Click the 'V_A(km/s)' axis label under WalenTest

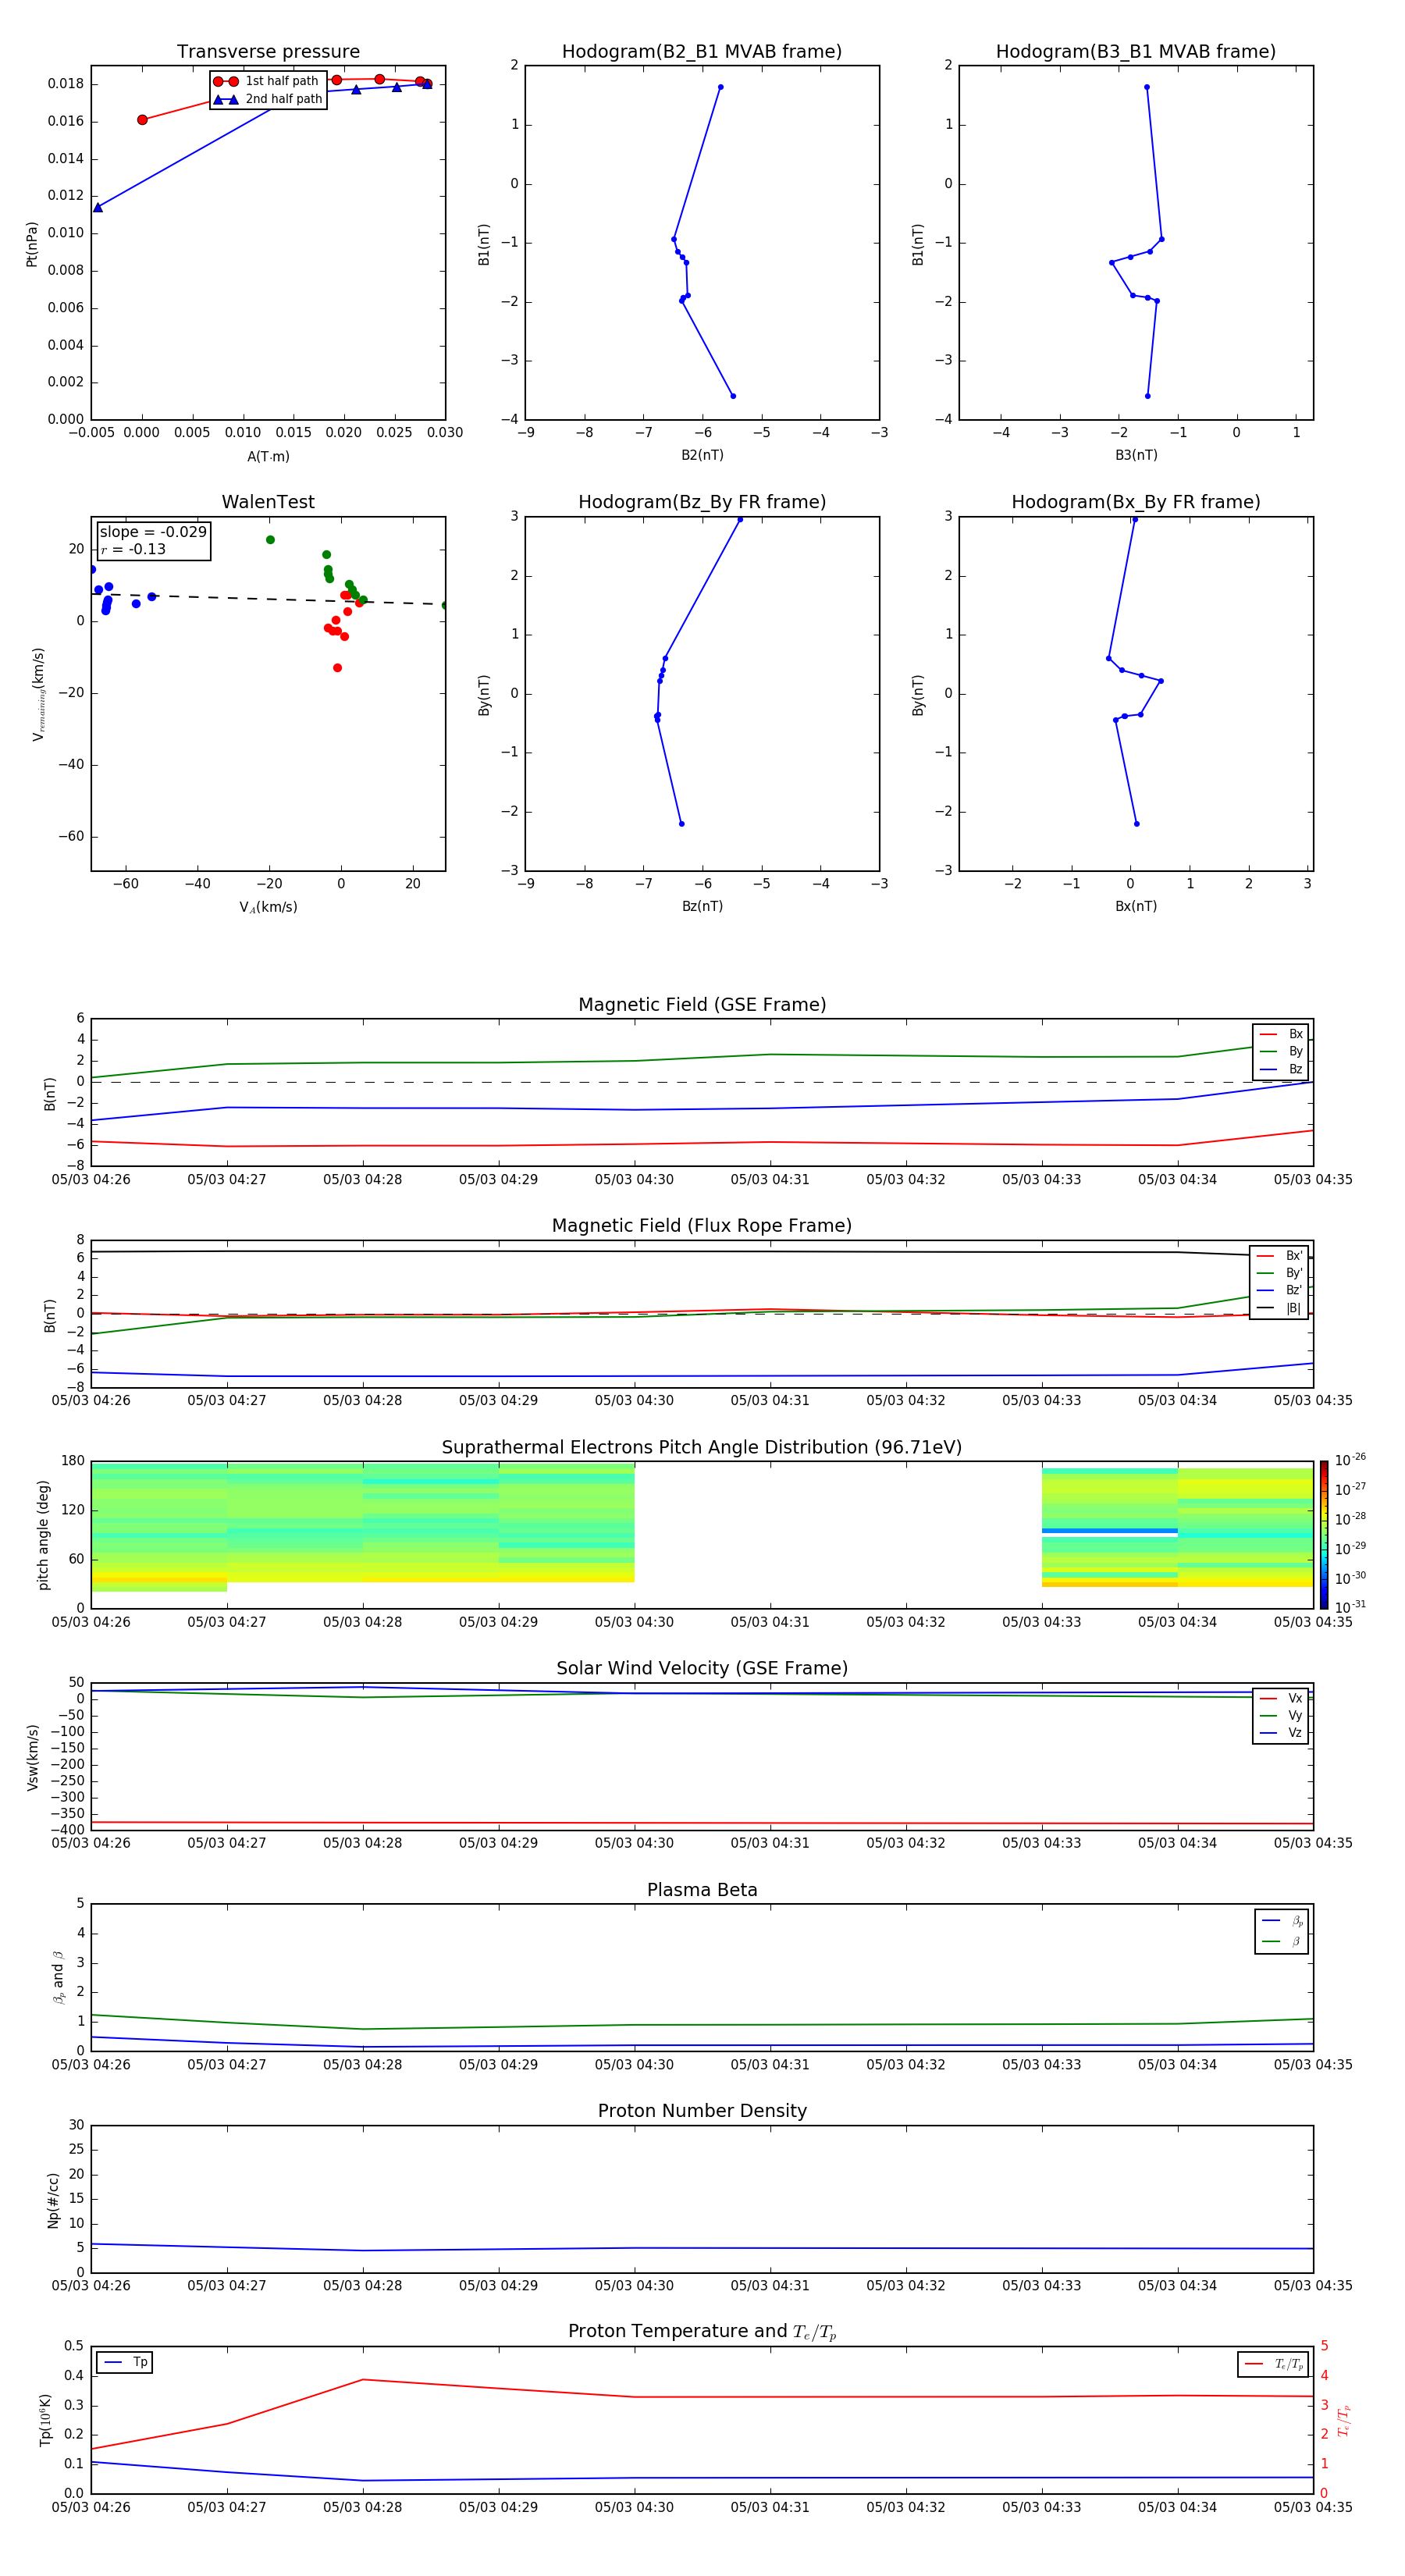click(268, 907)
